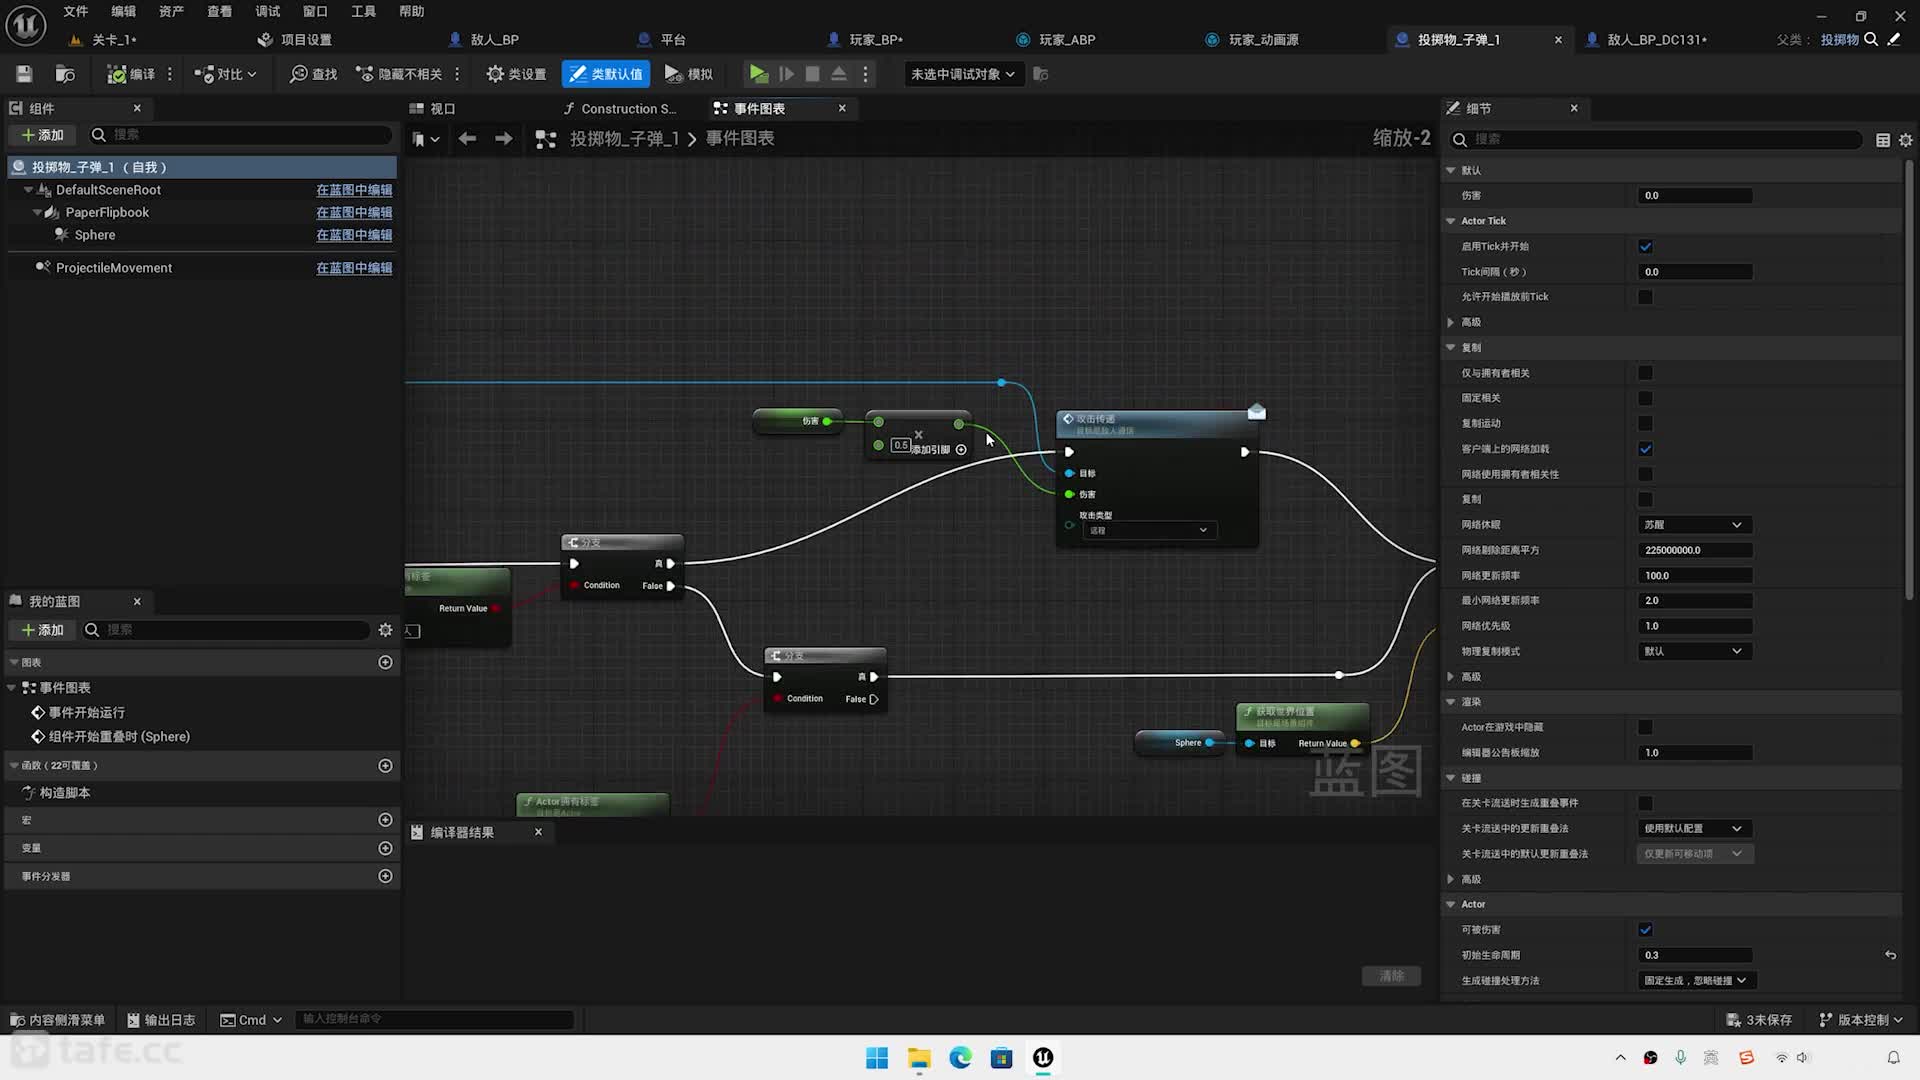Click the advance frame step icon
1920x1080 pixels.
pyautogui.click(x=787, y=74)
